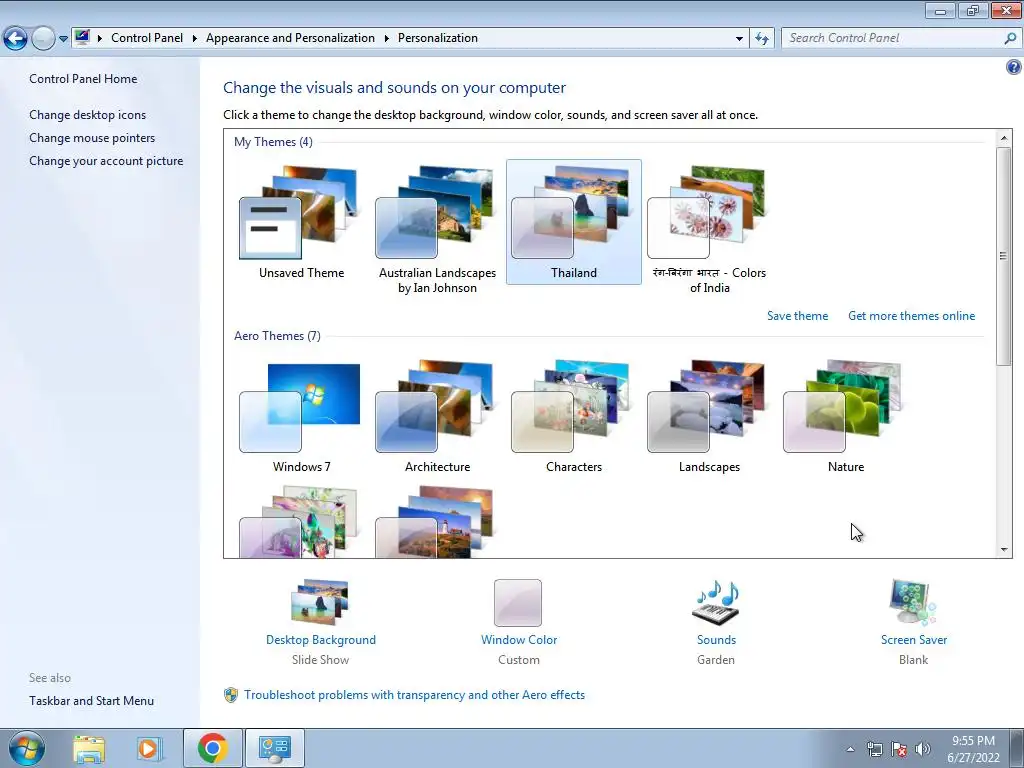The width and height of the screenshot is (1024, 768).
Task: Click the Sounds link text
Action: tap(716, 640)
